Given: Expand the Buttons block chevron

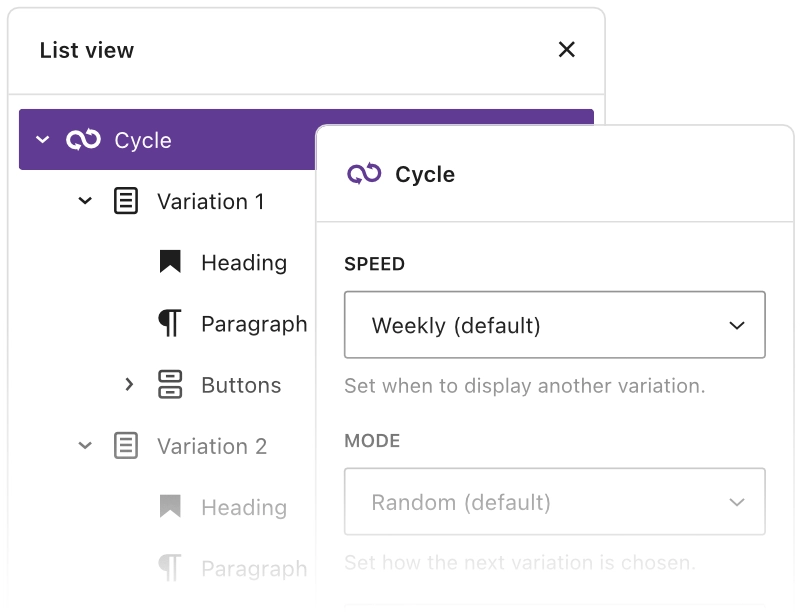Looking at the screenshot, I should 128,384.
